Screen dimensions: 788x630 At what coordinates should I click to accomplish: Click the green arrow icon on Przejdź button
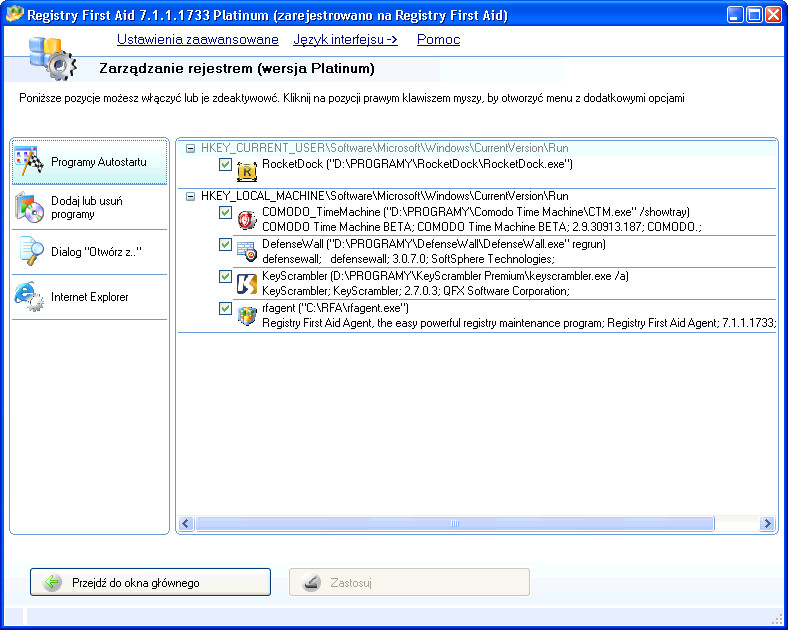tap(52, 582)
